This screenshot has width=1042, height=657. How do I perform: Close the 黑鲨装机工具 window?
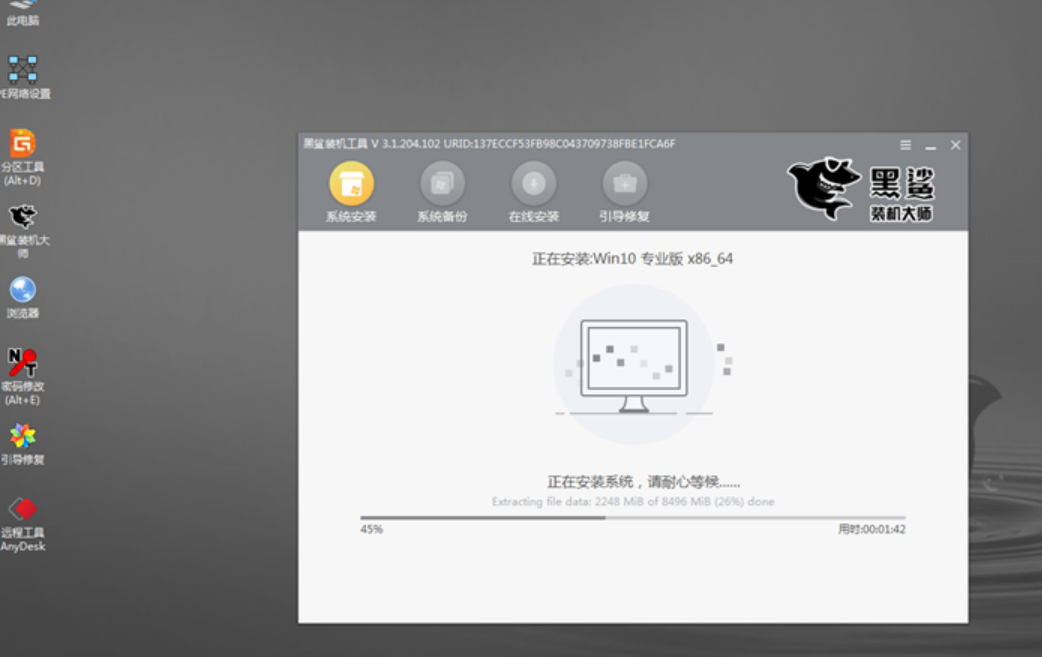(956, 145)
